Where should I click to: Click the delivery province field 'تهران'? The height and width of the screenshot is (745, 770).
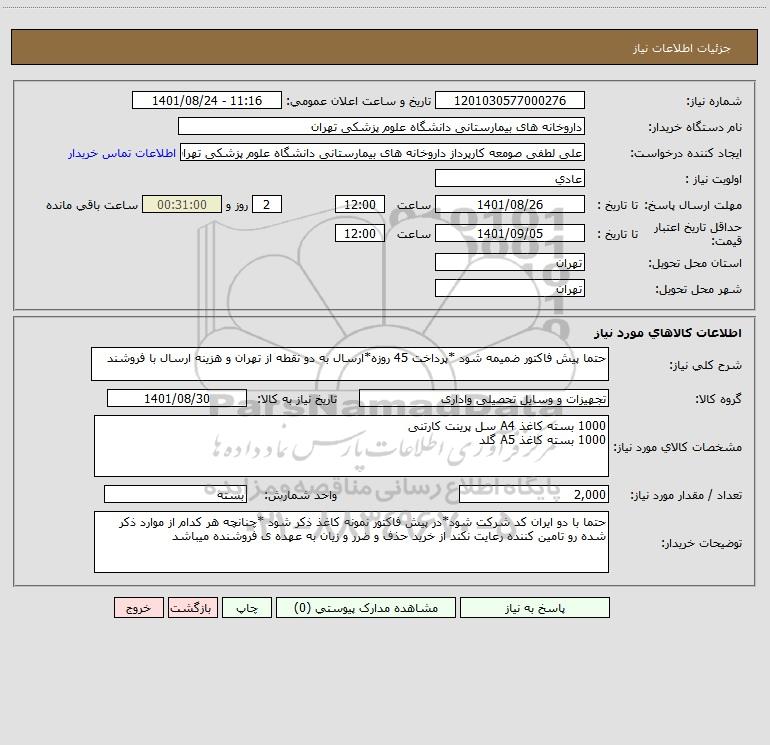[x=510, y=263]
